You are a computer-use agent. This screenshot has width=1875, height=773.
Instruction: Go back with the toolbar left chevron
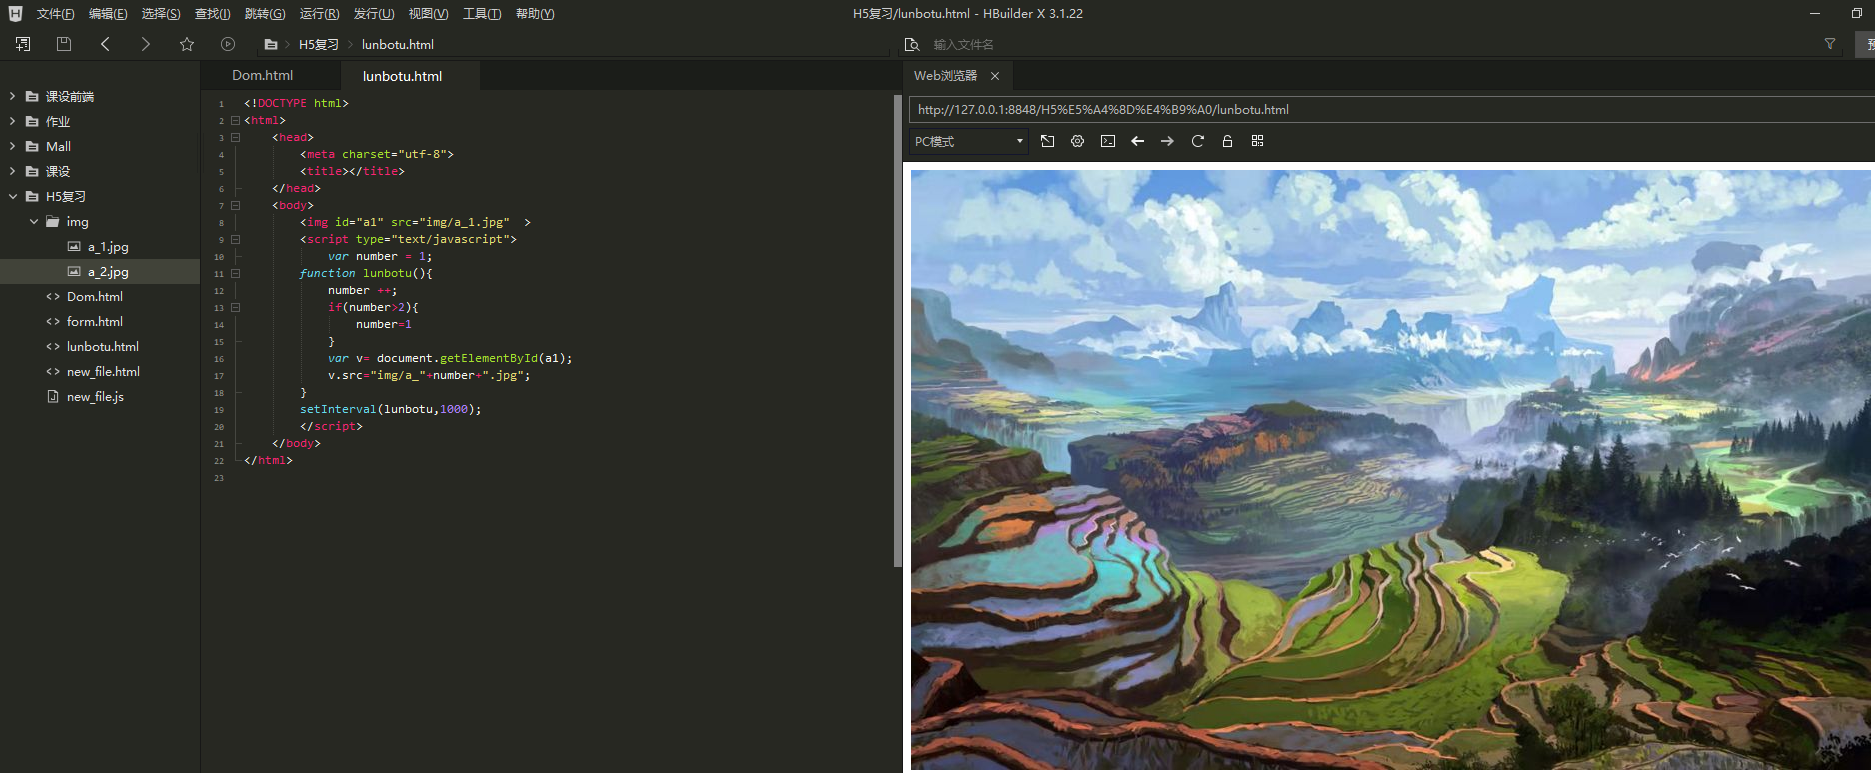point(105,44)
